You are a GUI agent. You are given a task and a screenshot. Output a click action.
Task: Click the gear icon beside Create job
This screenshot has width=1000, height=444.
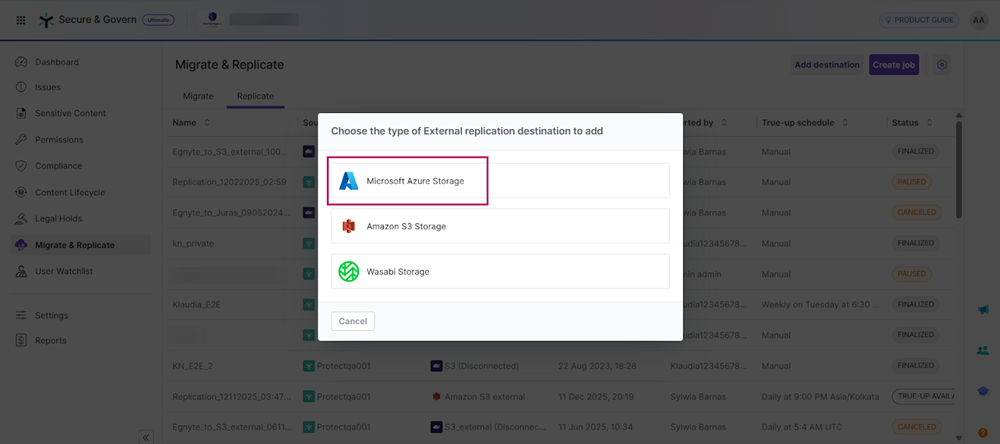click(941, 65)
